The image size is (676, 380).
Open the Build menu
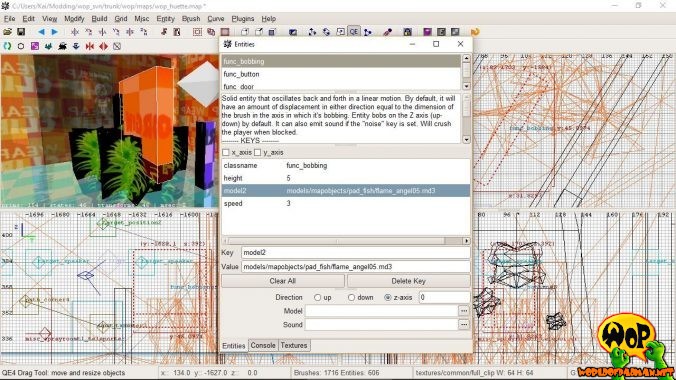pyautogui.click(x=99, y=19)
